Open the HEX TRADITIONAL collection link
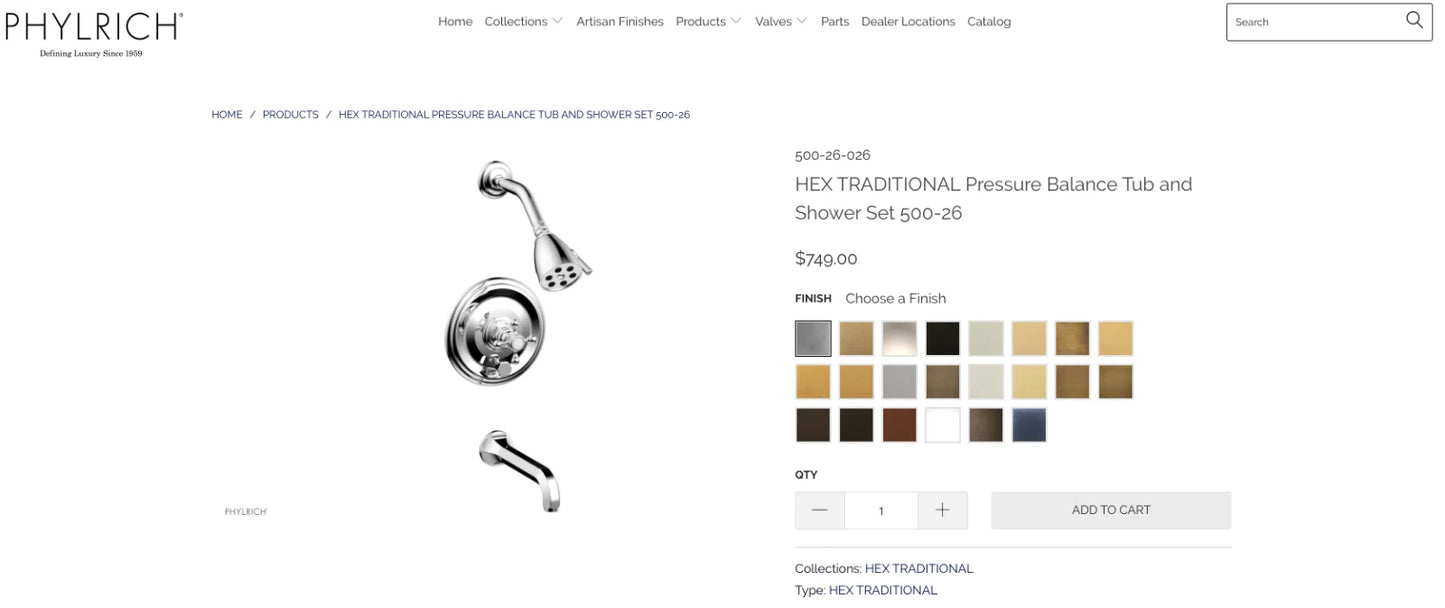Viewport: 1445px width, 608px height. [x=919, y=568]
